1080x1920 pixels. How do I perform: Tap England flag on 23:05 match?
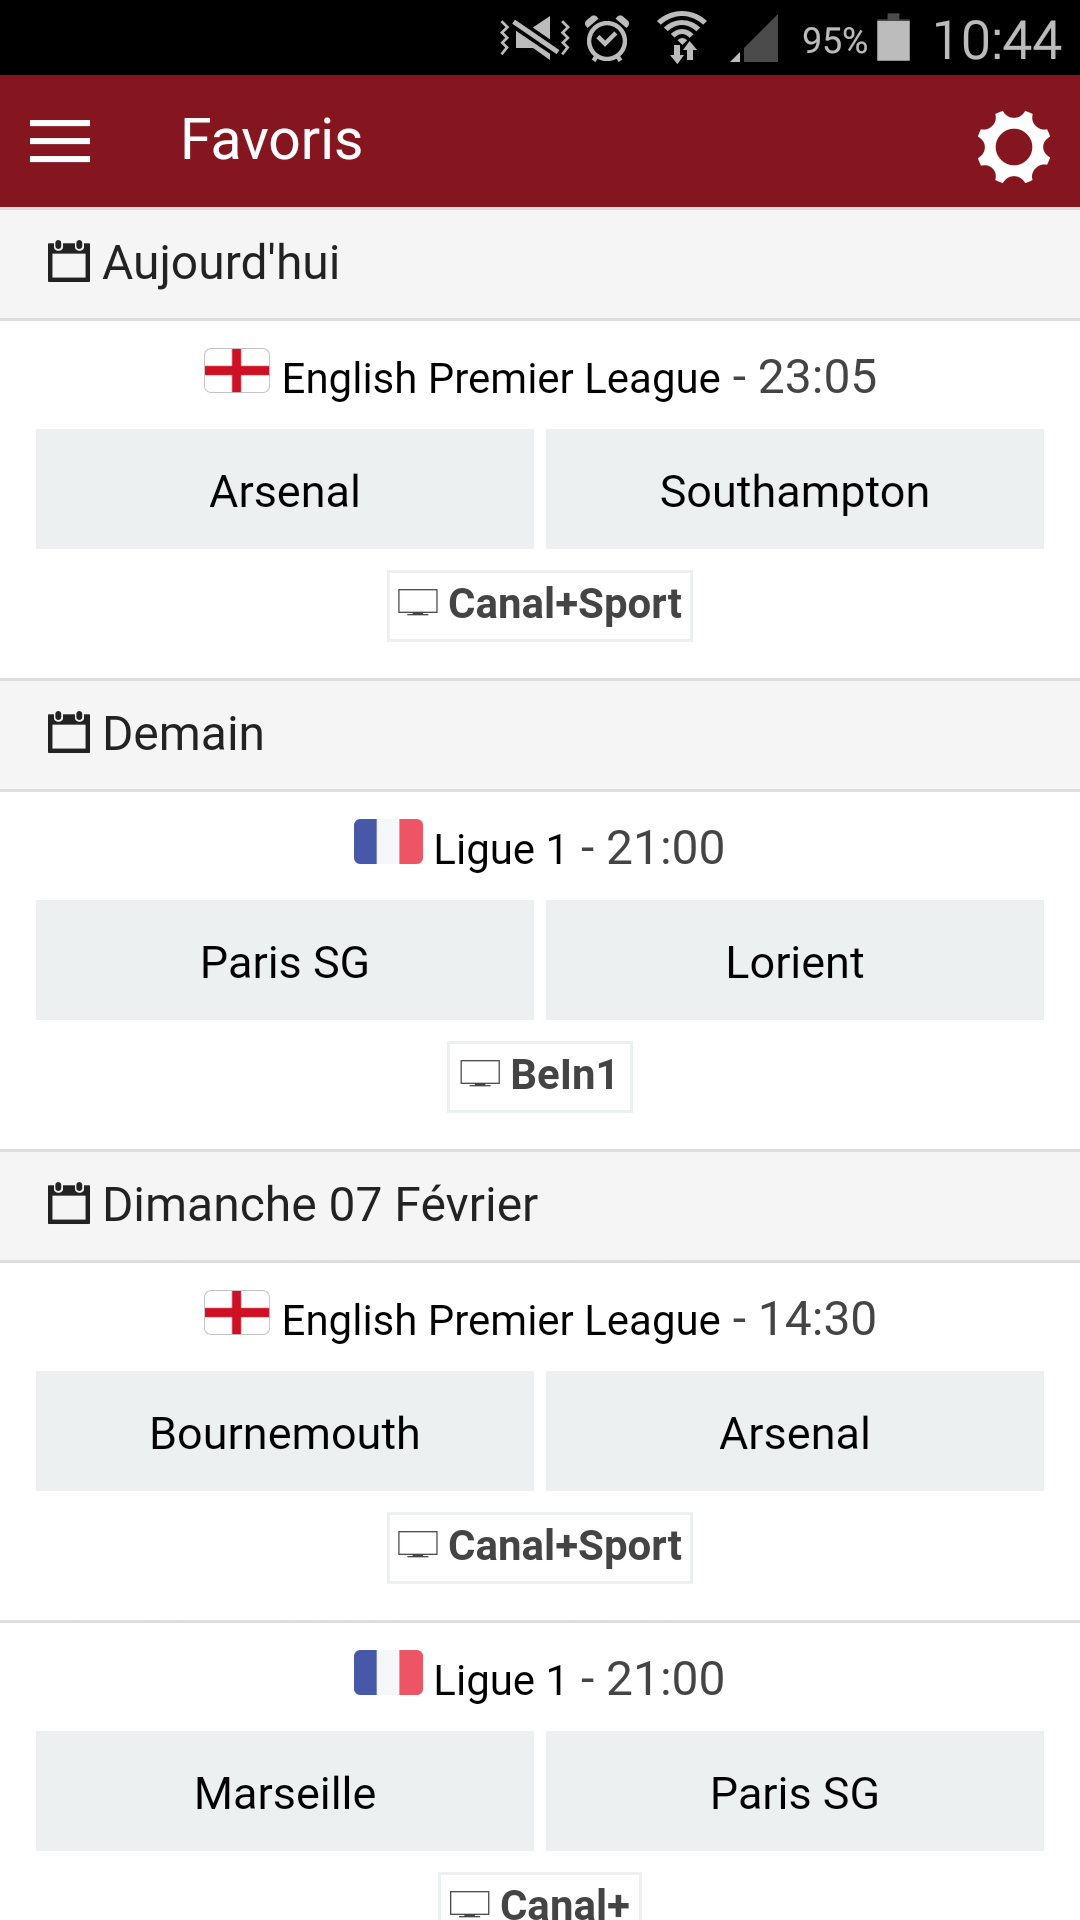click(x=237, y=371)
